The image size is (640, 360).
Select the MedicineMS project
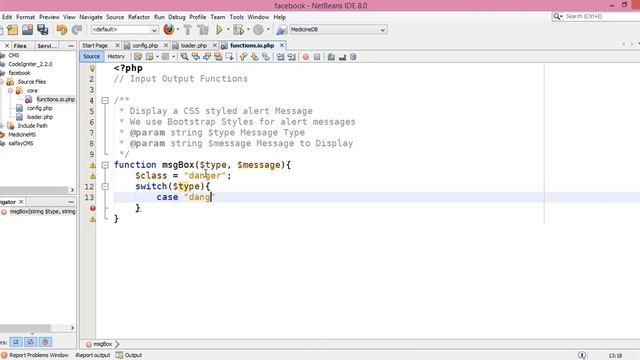22,135
